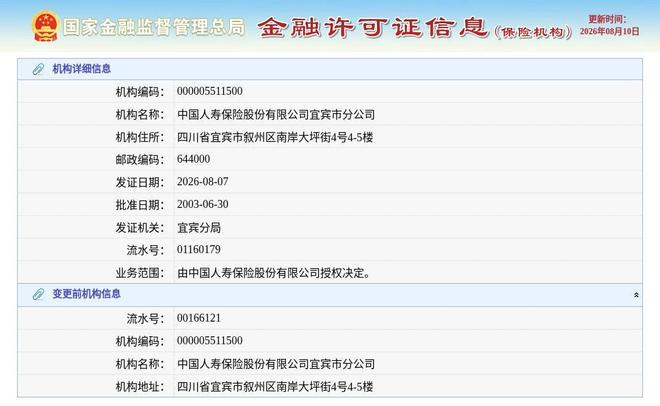660x406 pixels.
Task: Click the national emblem logo
Action: pyautogui.click(x=45, y=27)
